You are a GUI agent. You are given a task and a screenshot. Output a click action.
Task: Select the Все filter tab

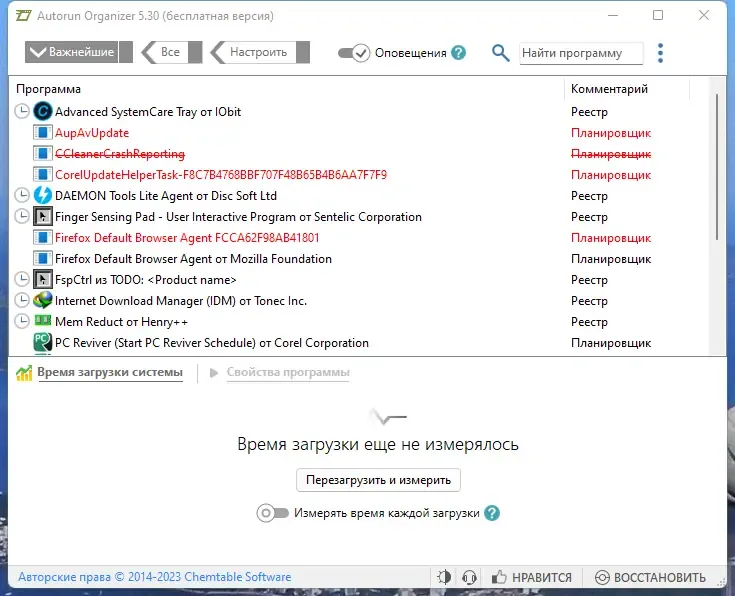170,52
